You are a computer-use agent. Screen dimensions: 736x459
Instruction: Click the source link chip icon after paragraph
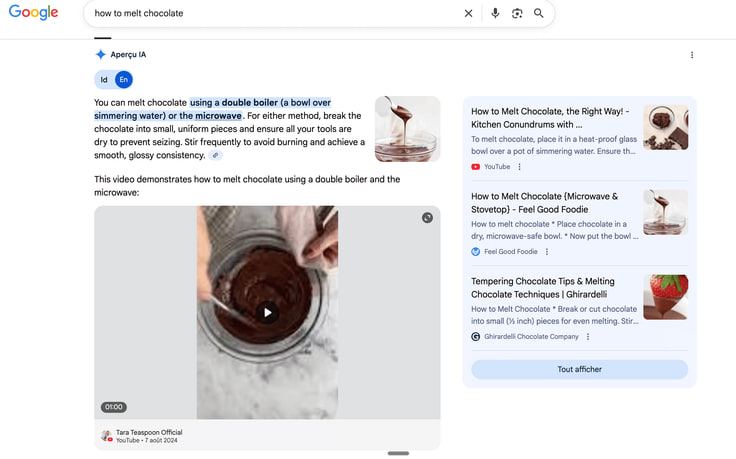[x=216, y=156]
